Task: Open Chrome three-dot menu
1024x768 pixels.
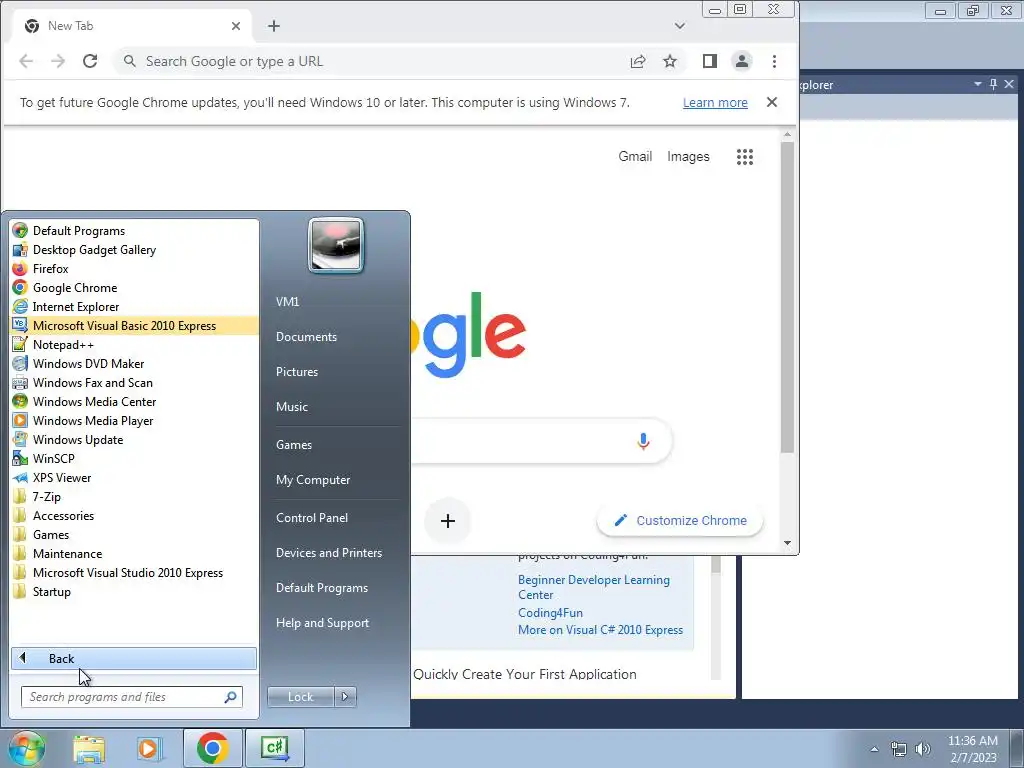Action: point(774,61)
